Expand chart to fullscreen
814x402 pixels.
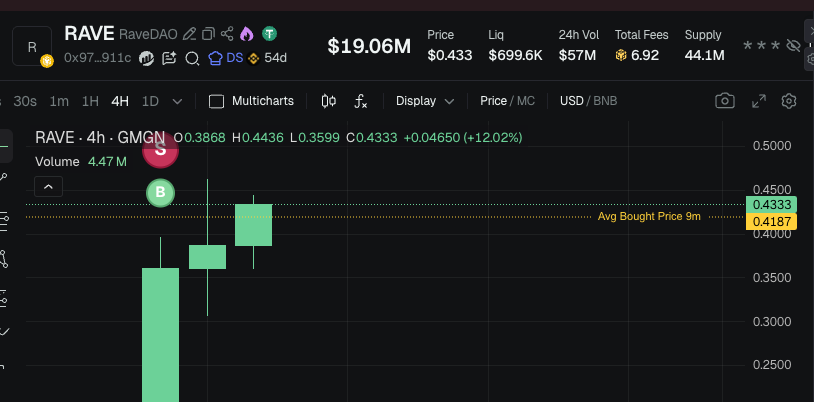coord(759,101)
